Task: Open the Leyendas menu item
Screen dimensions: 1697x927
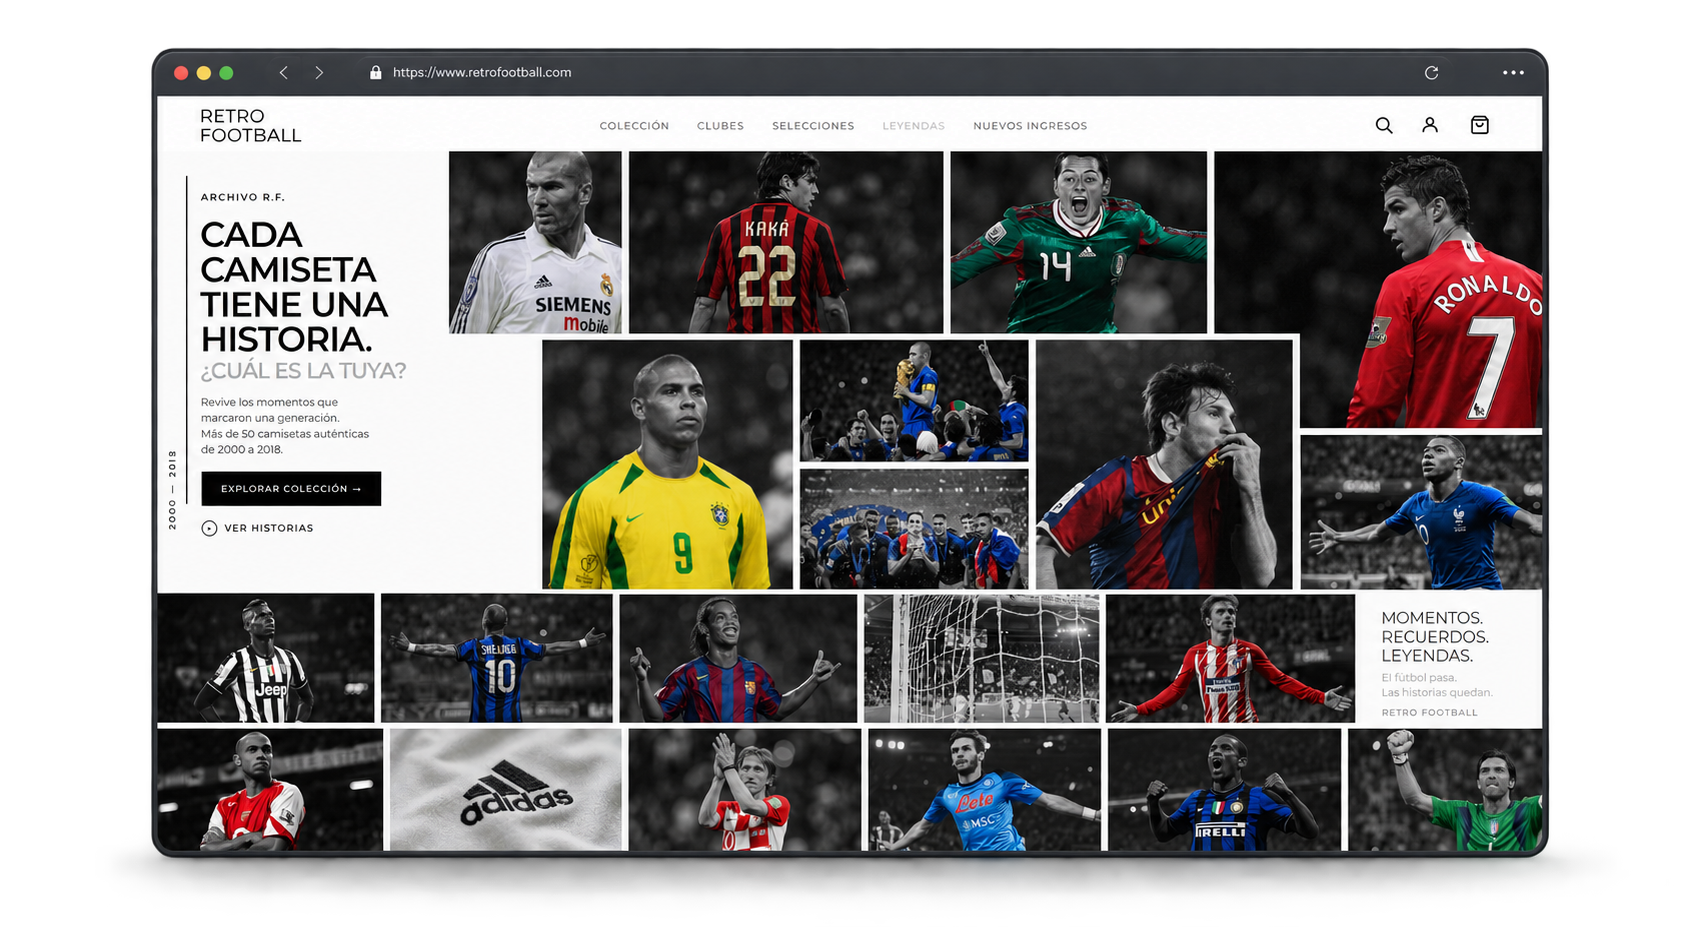Action: 913,126
